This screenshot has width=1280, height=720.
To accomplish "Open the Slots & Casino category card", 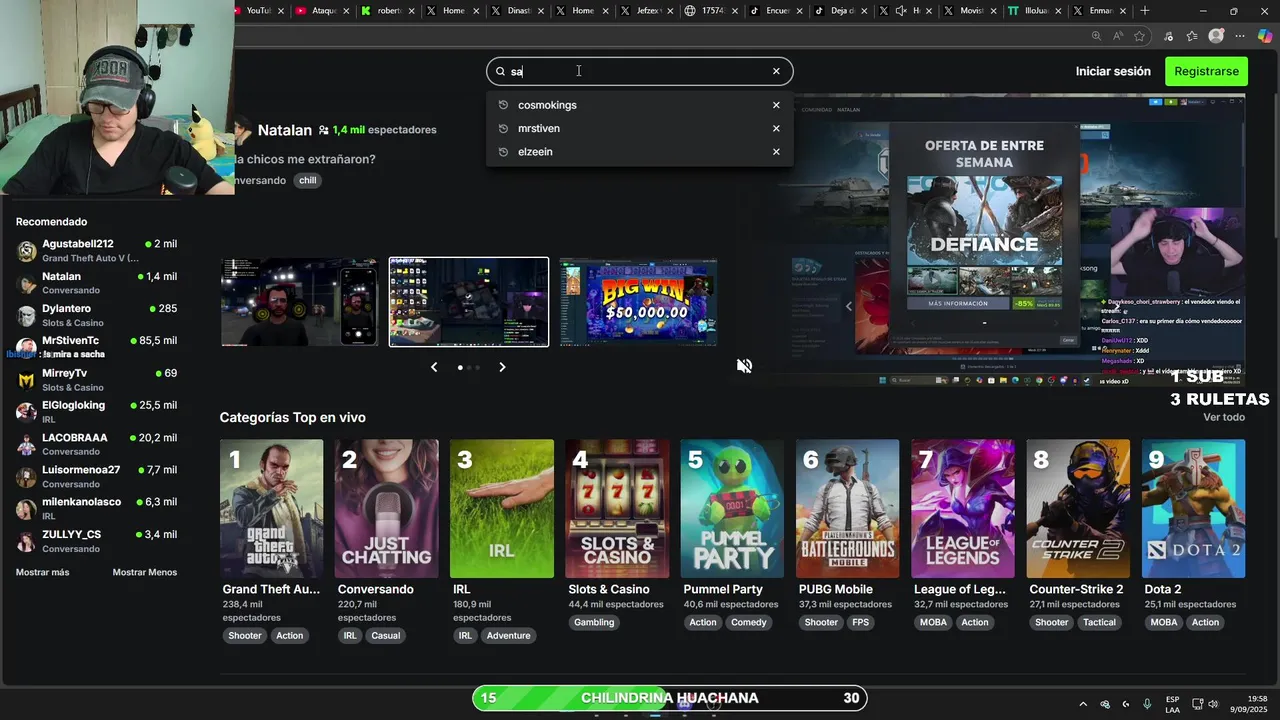I will [617, 508].
